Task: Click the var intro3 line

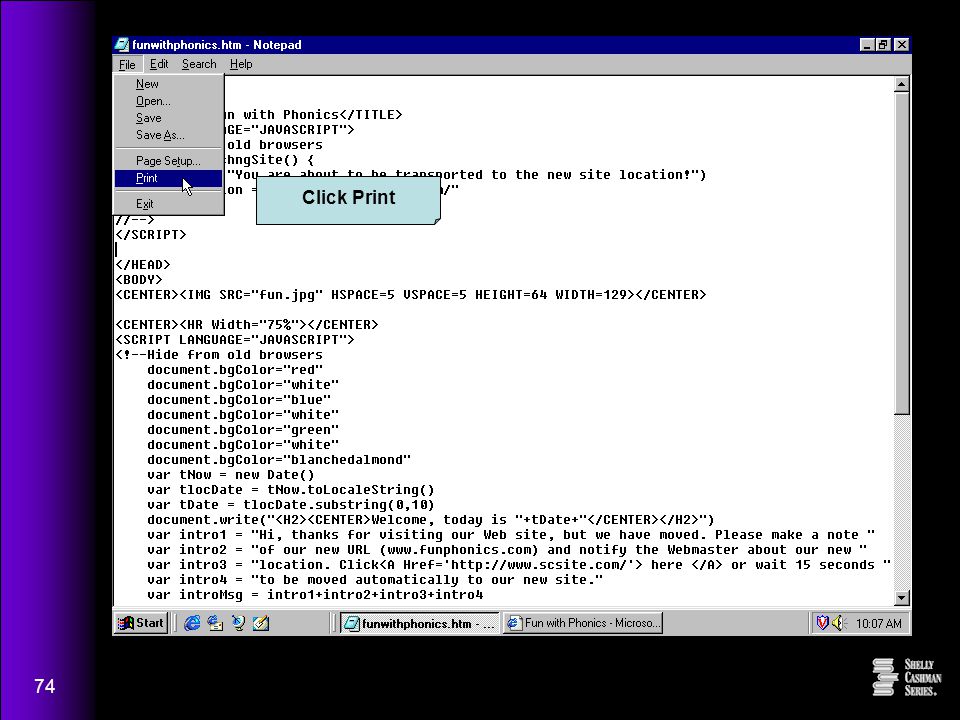Action: click(519, 565)
